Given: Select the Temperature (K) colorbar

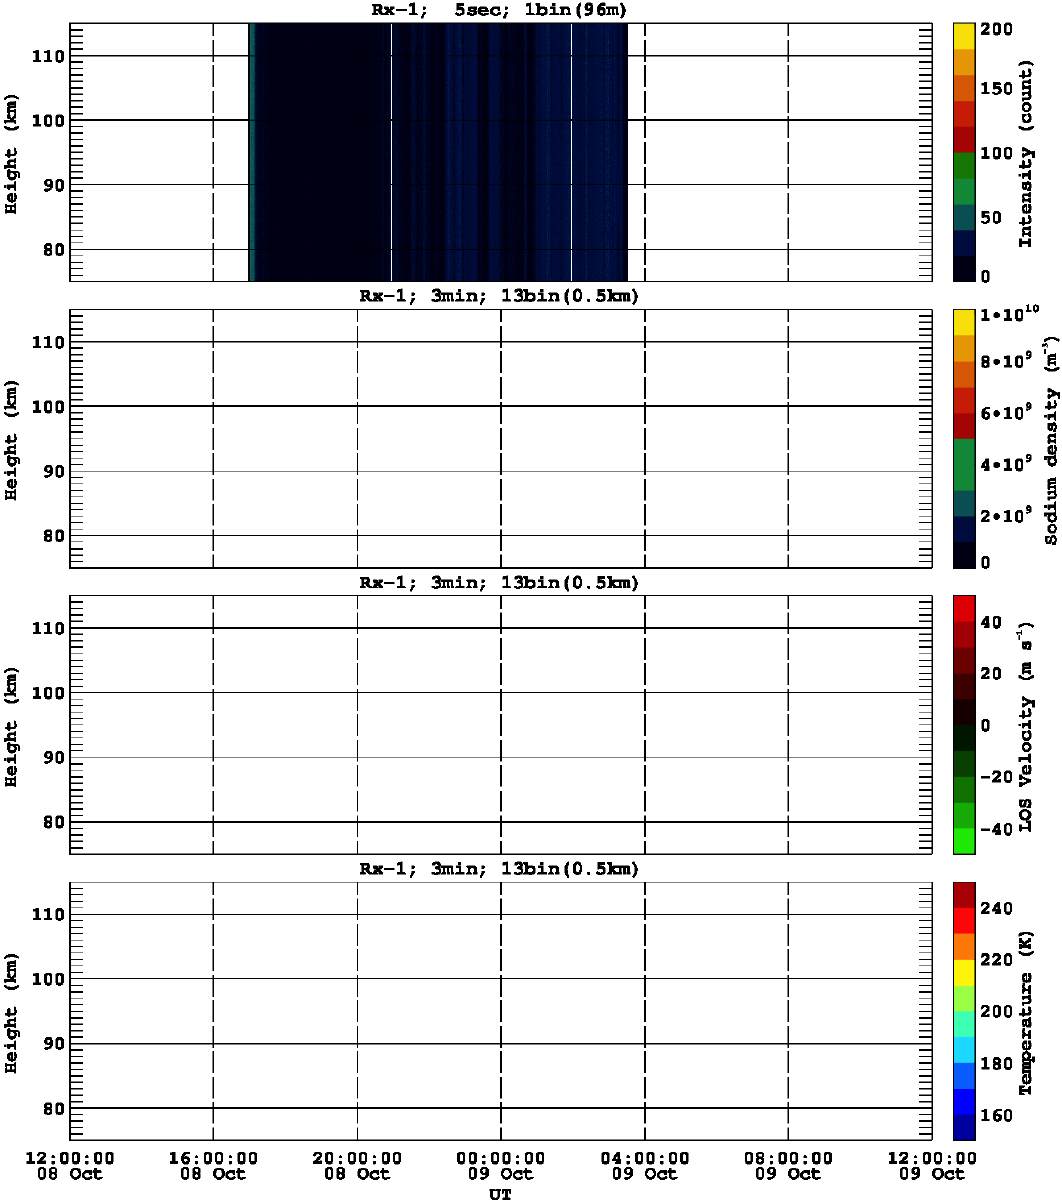Looking at the screenshot, I should point(965,1010).
